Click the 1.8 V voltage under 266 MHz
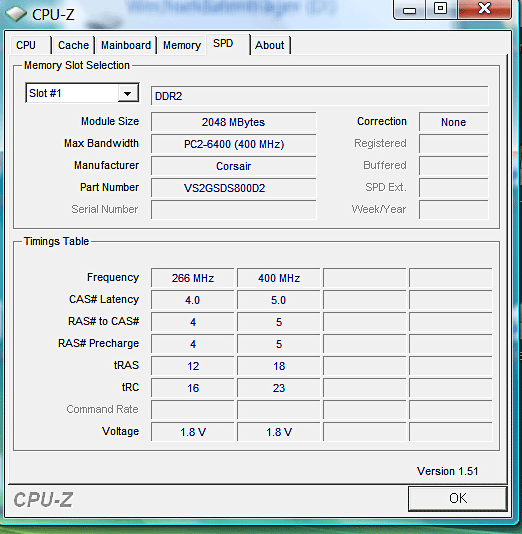Viewport: 522px width, 534px height. pos(193,432)
